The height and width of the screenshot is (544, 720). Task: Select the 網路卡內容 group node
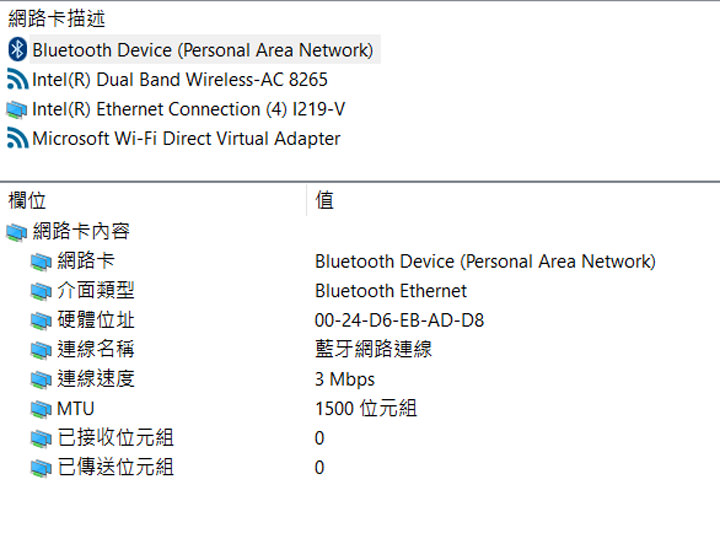[x=81, y=232]
